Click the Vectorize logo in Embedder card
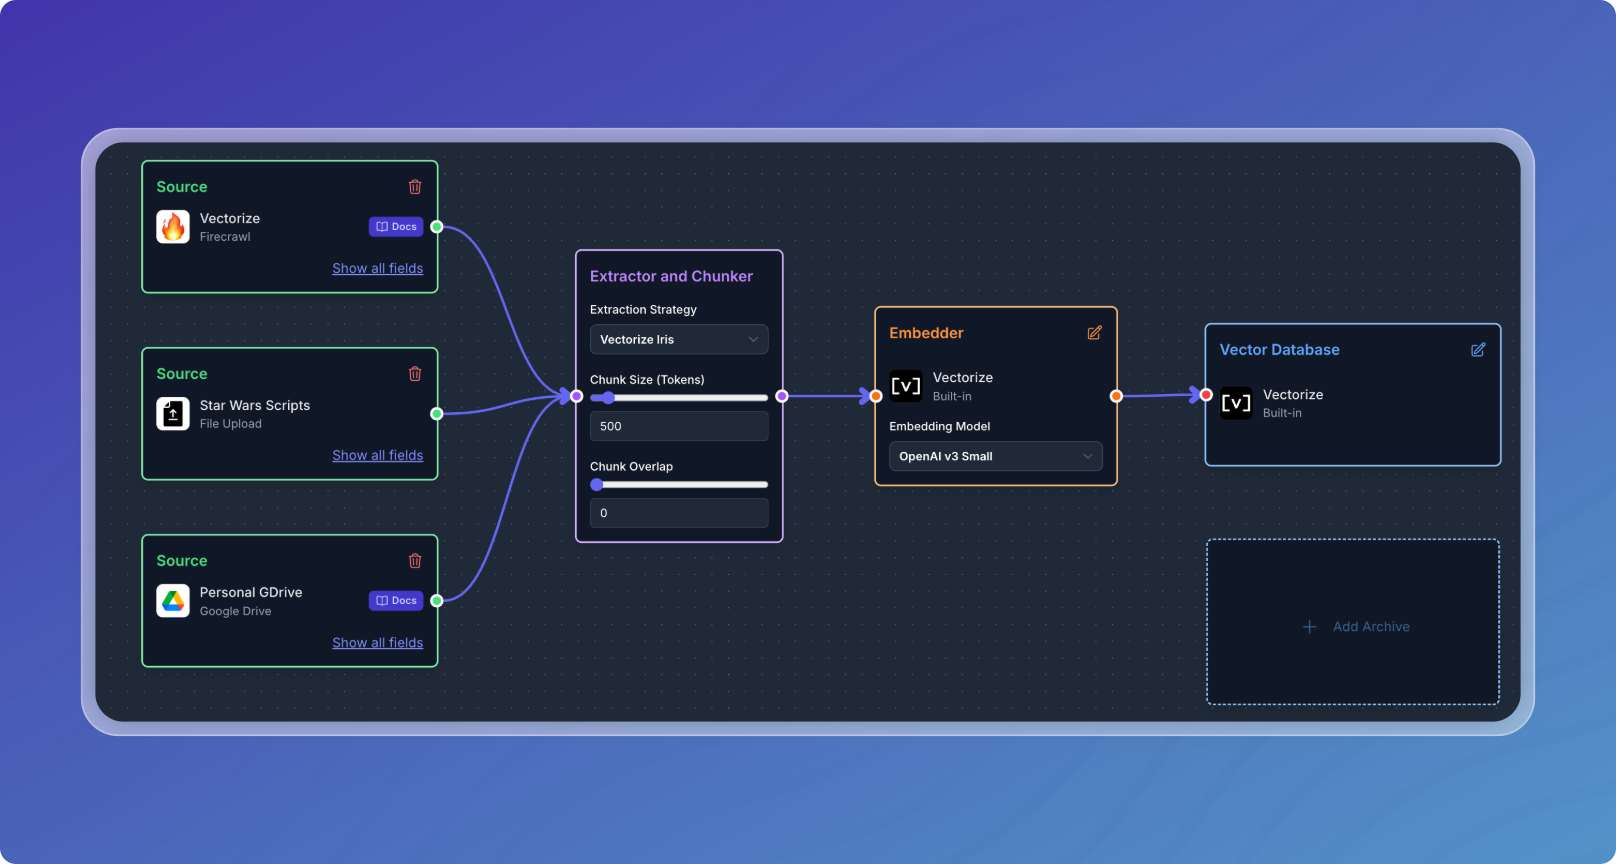 (x=906, y=386)
